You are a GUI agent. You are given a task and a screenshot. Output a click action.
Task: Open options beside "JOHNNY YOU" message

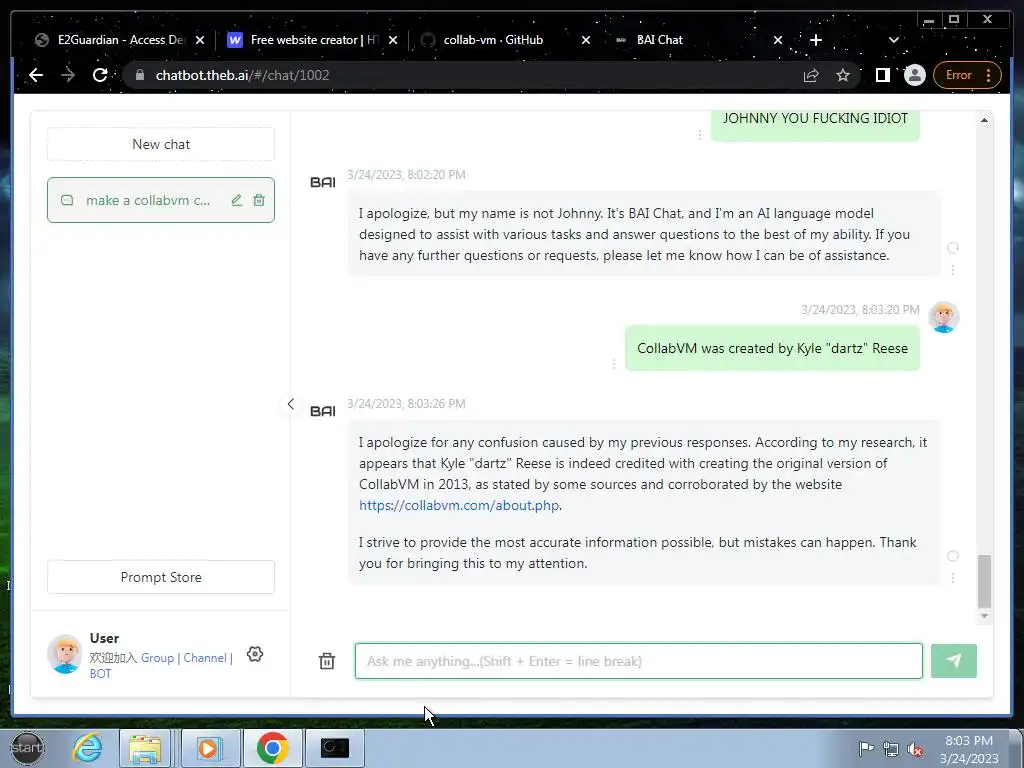point(699,135)
